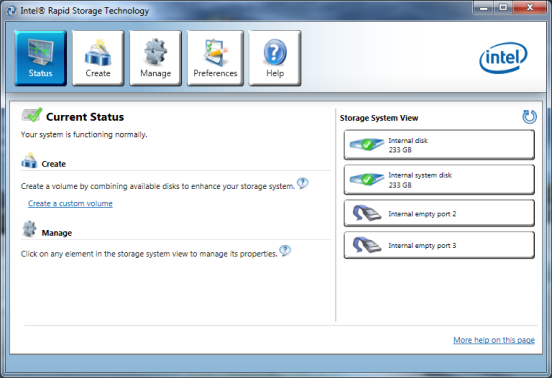Click the Current Status checkmark icon
This screenshot has width=552, height=378.
32,115
